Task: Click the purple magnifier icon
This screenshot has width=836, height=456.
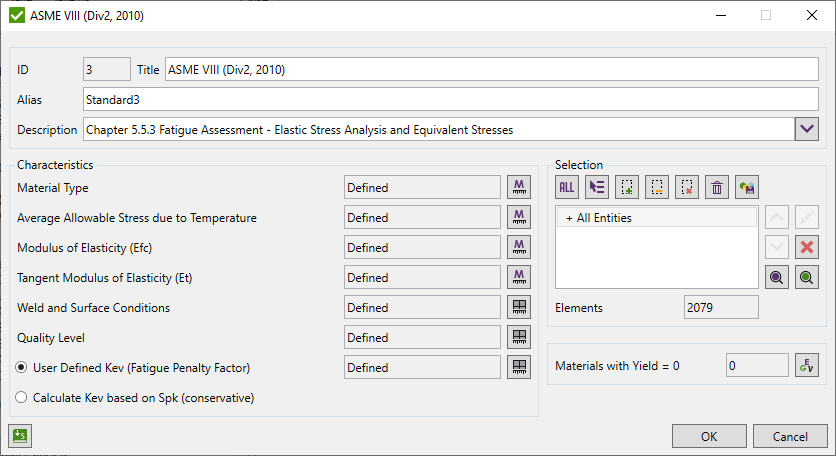Action: tap(777, 277)
